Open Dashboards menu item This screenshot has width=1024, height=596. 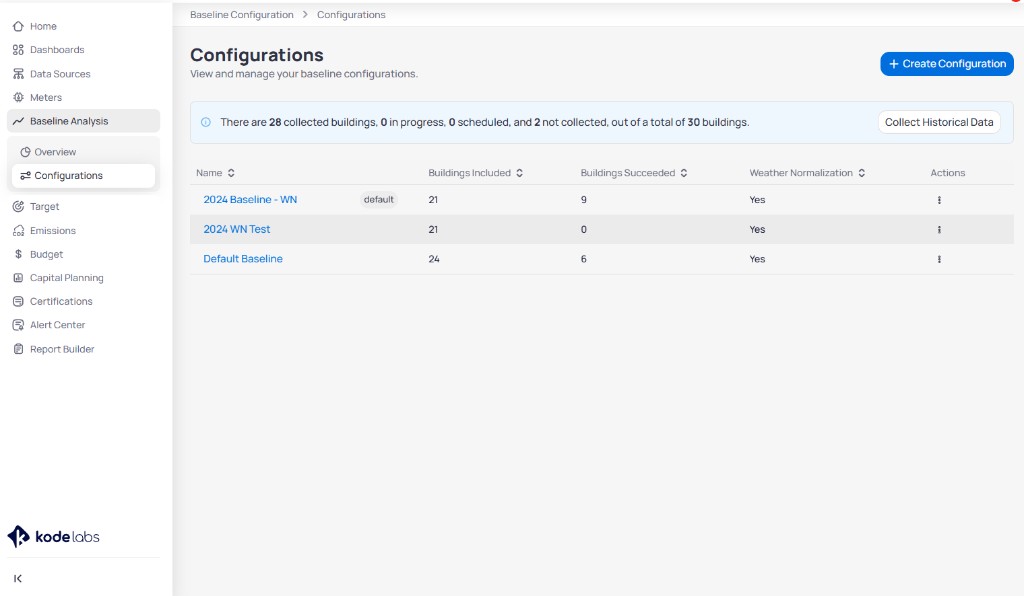click(84, 50)
